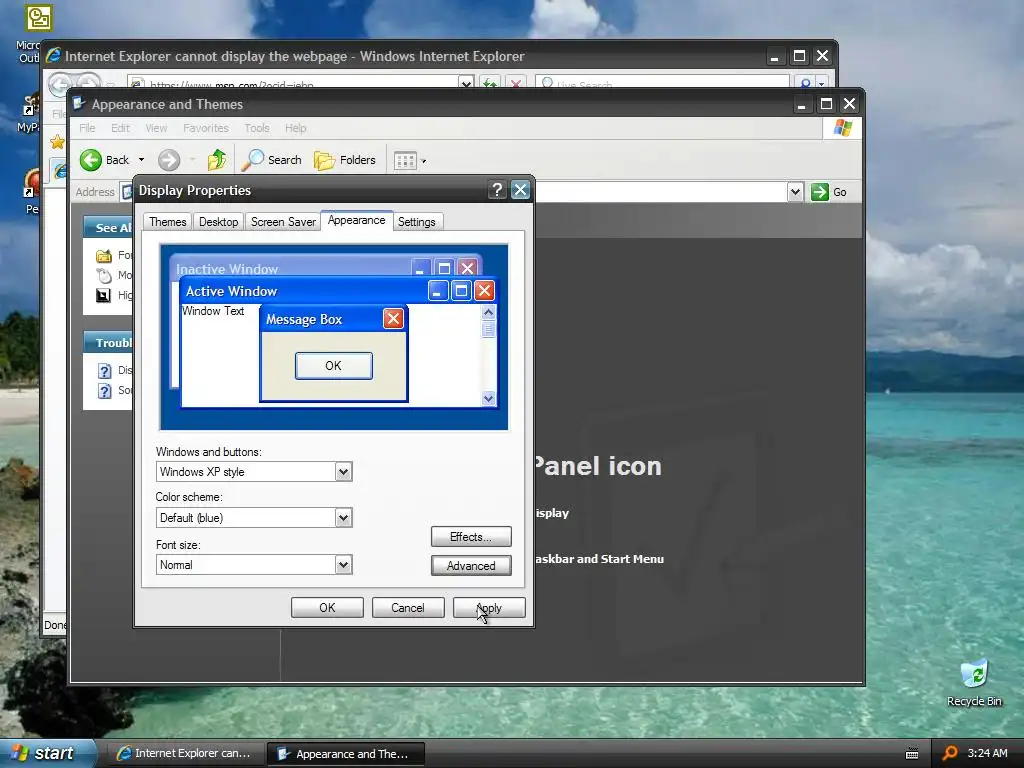Switch to the Settings tab

point(417,222)
